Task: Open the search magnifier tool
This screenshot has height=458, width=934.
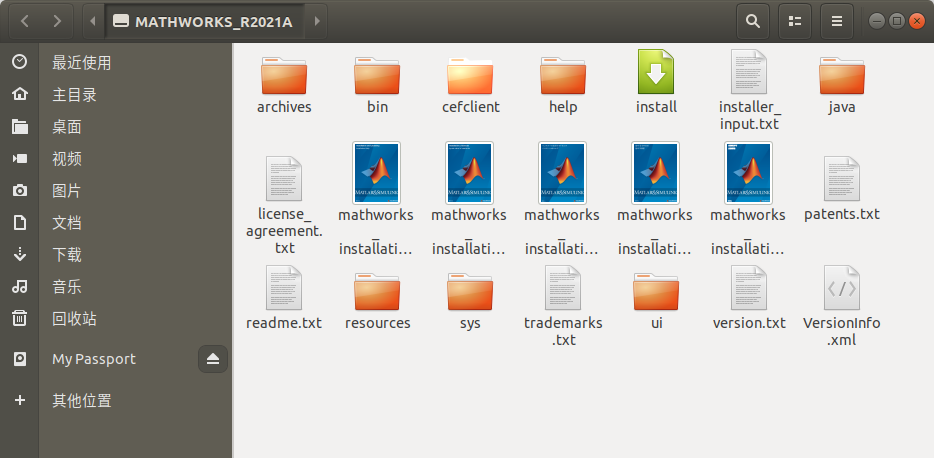Action: click(753, 21)
